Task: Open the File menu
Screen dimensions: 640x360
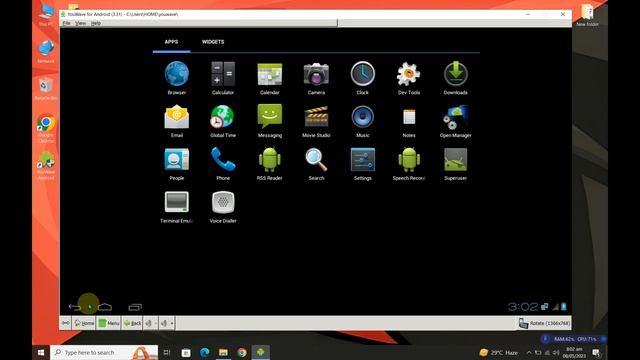Action: [66, 23]
